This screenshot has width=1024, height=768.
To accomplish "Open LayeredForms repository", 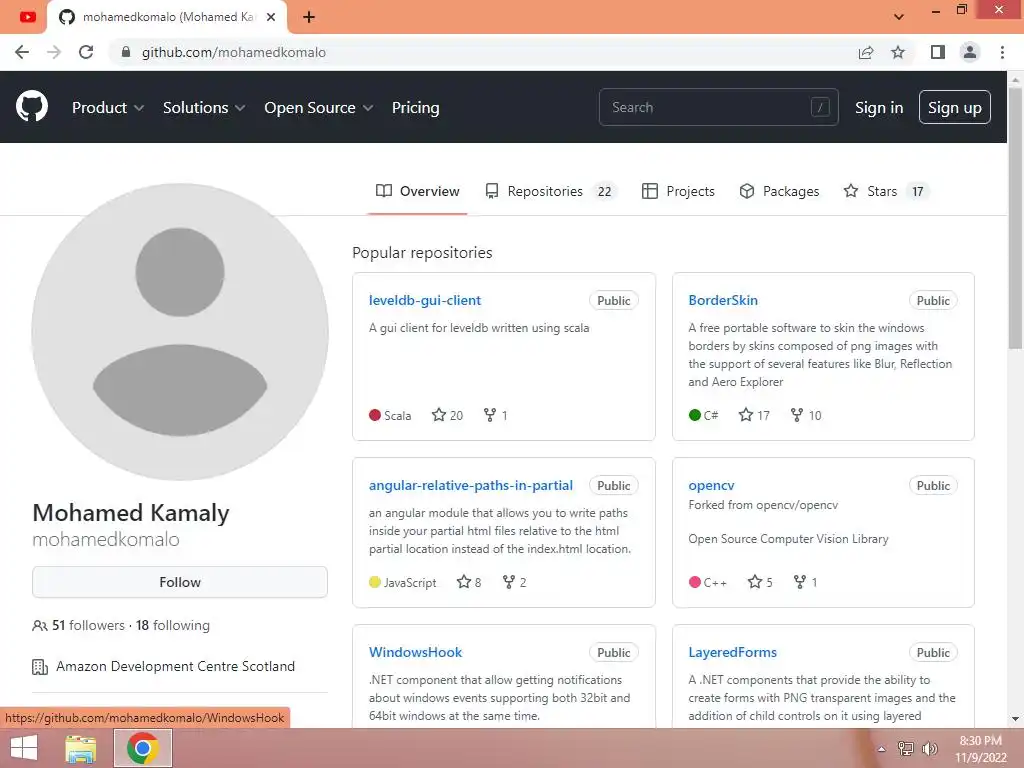I will (733, 652).
